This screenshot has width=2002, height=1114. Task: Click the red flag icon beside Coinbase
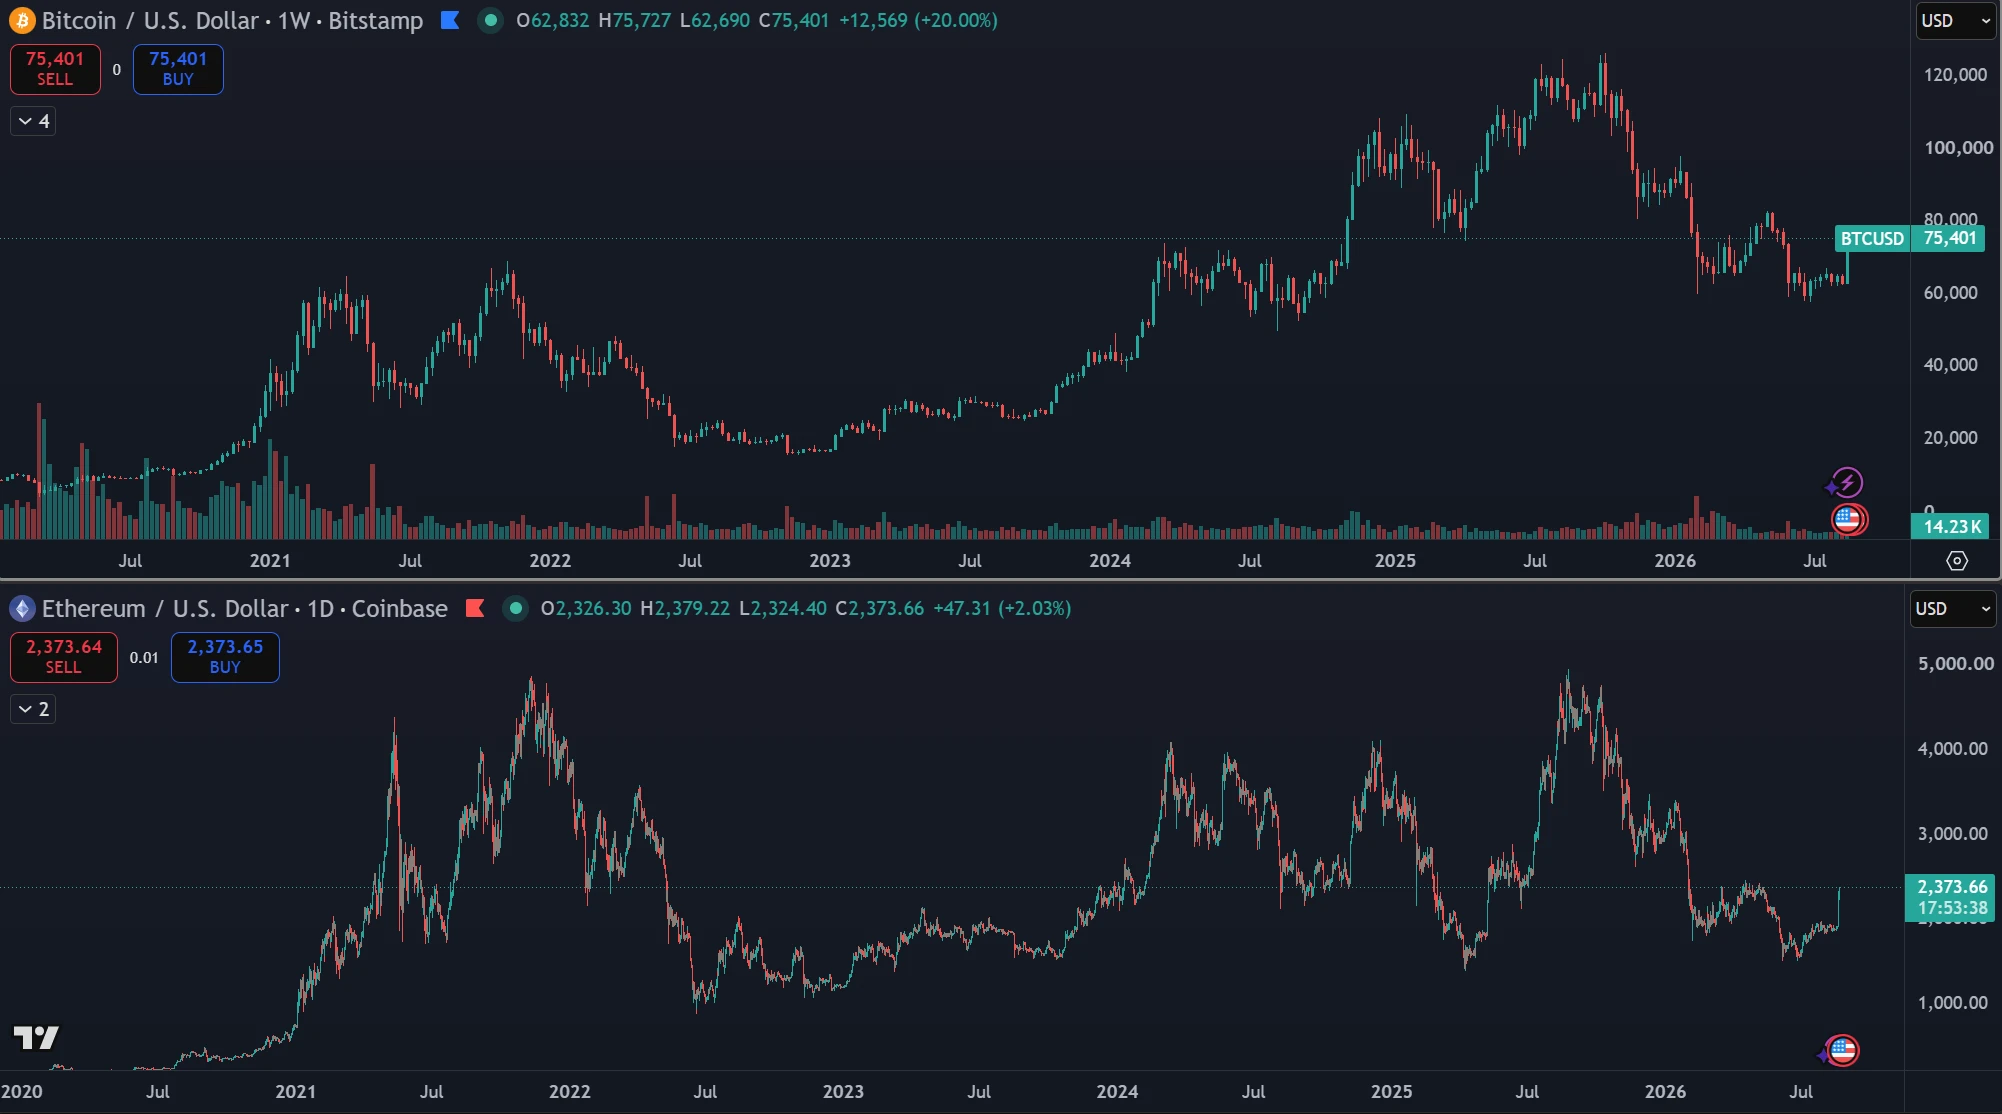click(x=475, y=608)
